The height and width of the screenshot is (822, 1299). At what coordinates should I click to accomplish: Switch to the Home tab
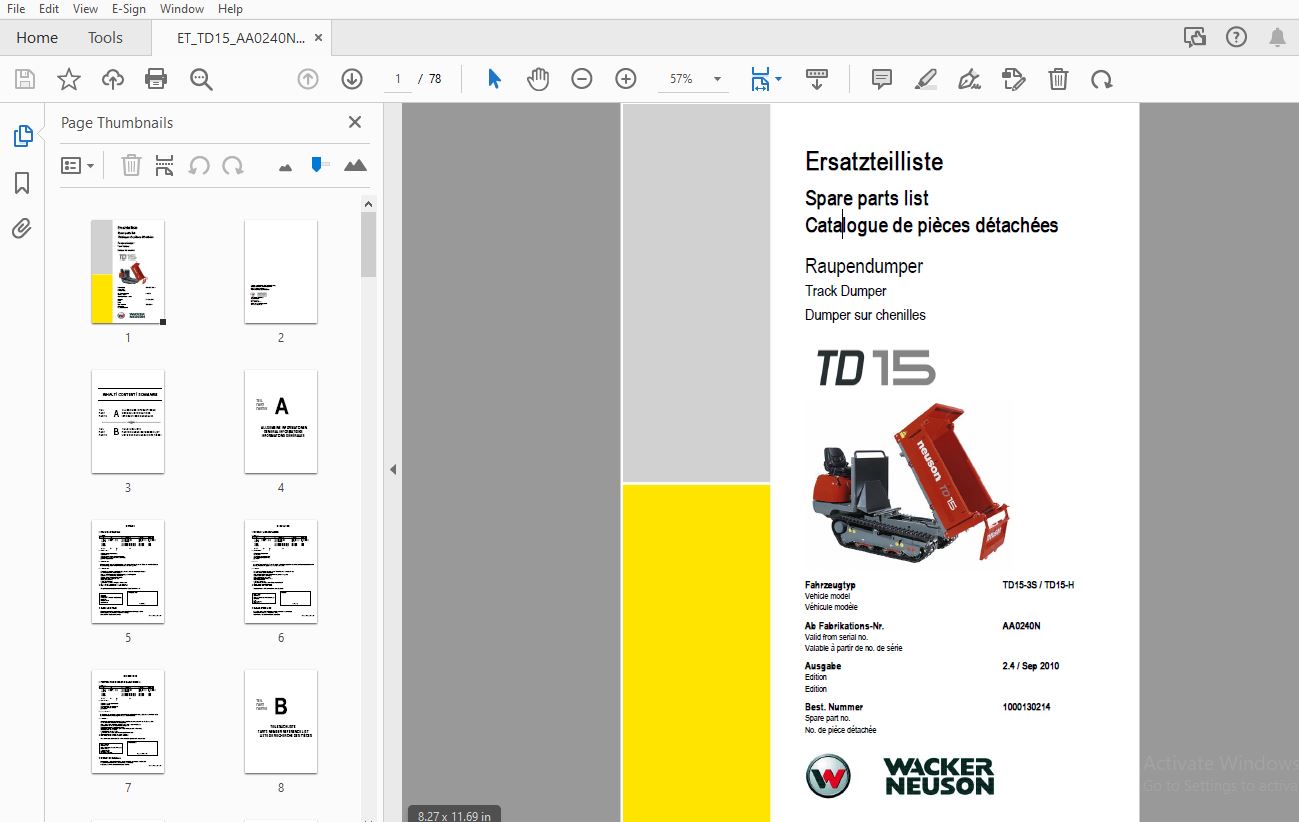pyautogui.click(x=37, y=38)
